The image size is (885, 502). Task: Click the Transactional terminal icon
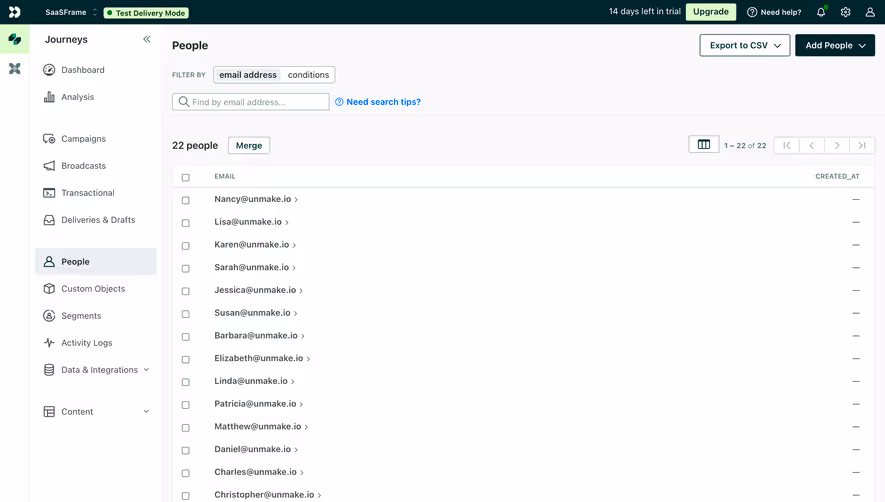pyautogui.click(x=49, y=193)
